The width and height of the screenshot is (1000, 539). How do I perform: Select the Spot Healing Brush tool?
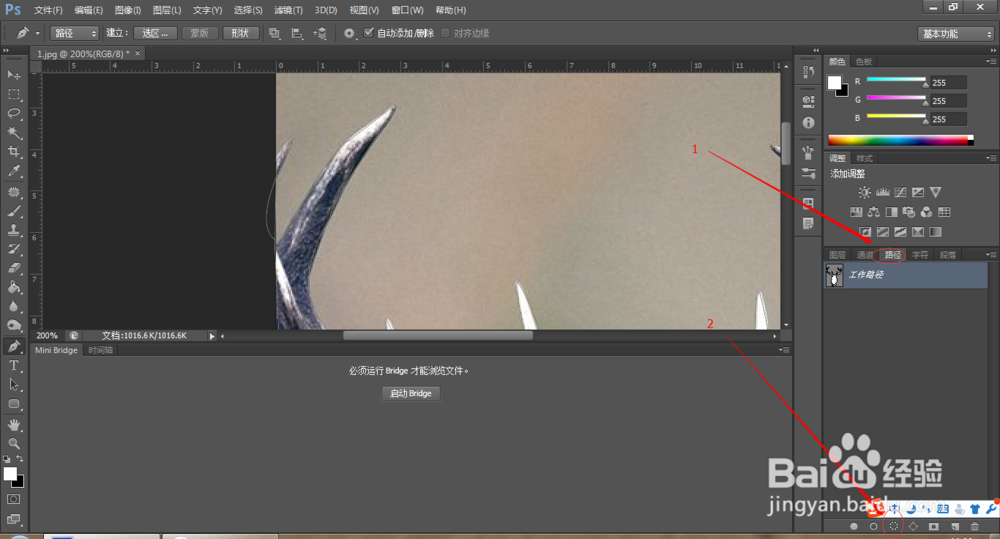click(13, 192)
